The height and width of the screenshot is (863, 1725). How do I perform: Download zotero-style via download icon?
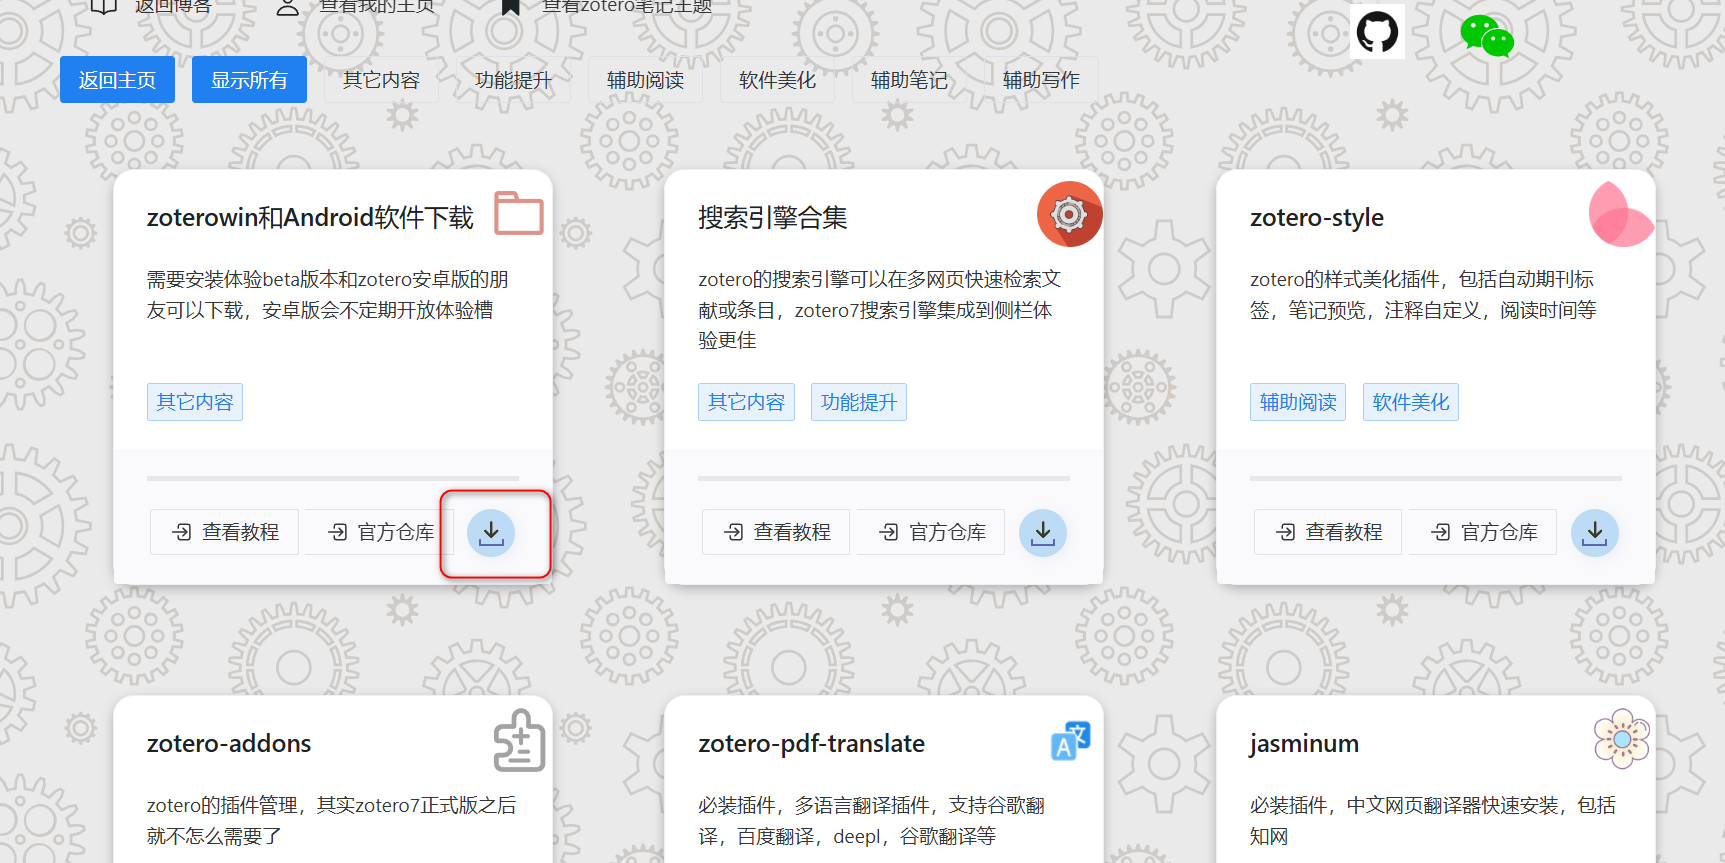click(1595, 532)
